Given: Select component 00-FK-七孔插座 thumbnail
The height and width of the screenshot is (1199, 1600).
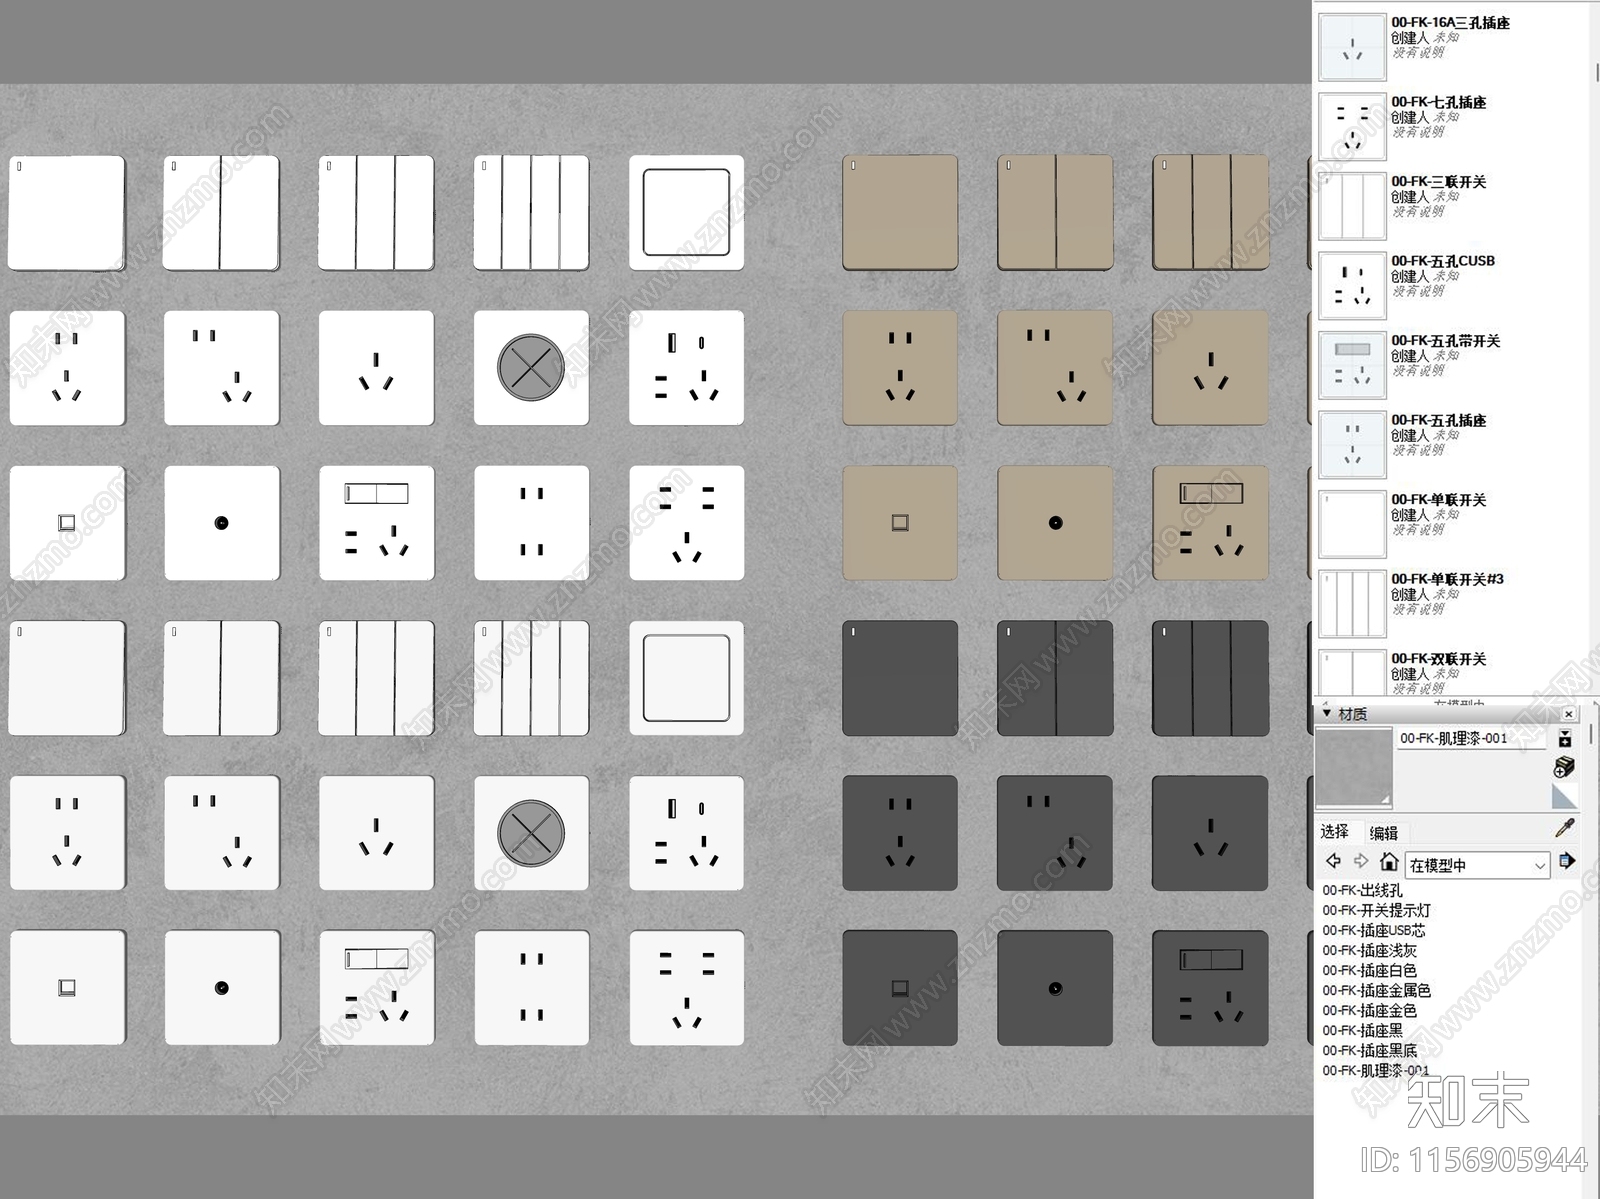Looking at the screenshot, I should click(1352, 126).
